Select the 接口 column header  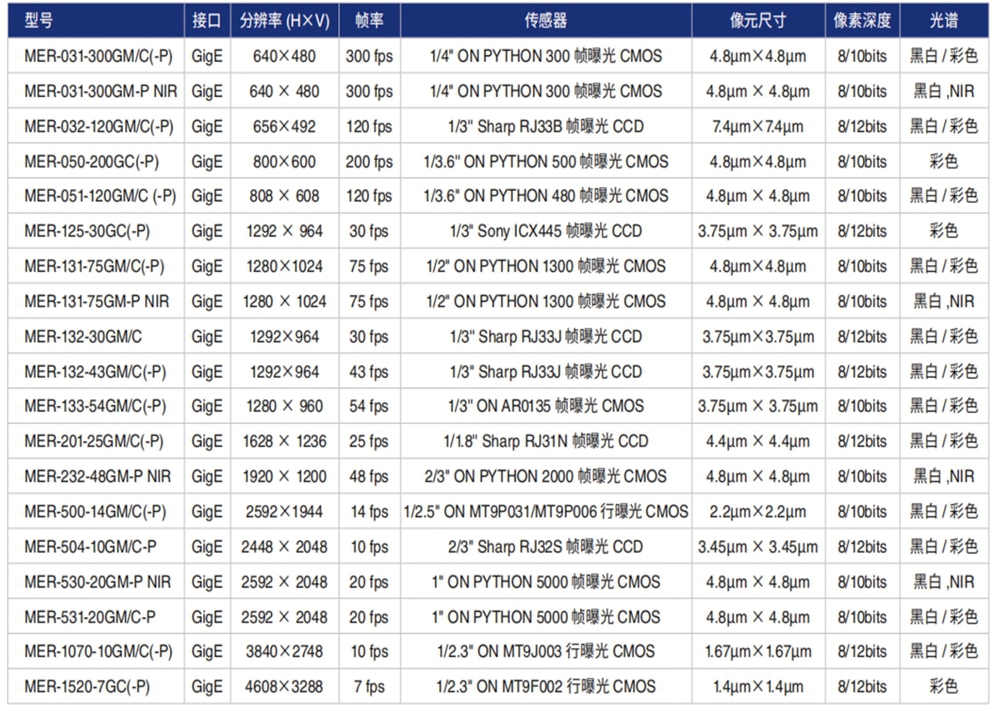point(206,21)
